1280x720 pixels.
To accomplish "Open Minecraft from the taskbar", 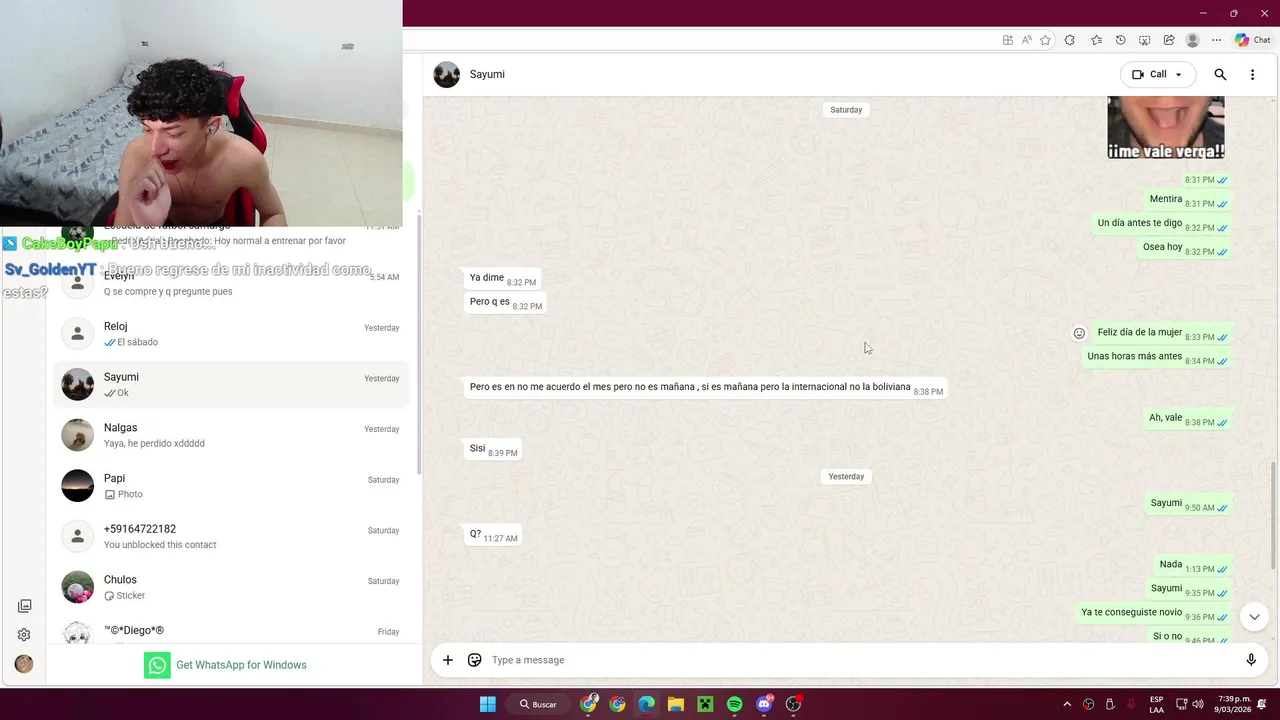I will click(x=705, y=704).
